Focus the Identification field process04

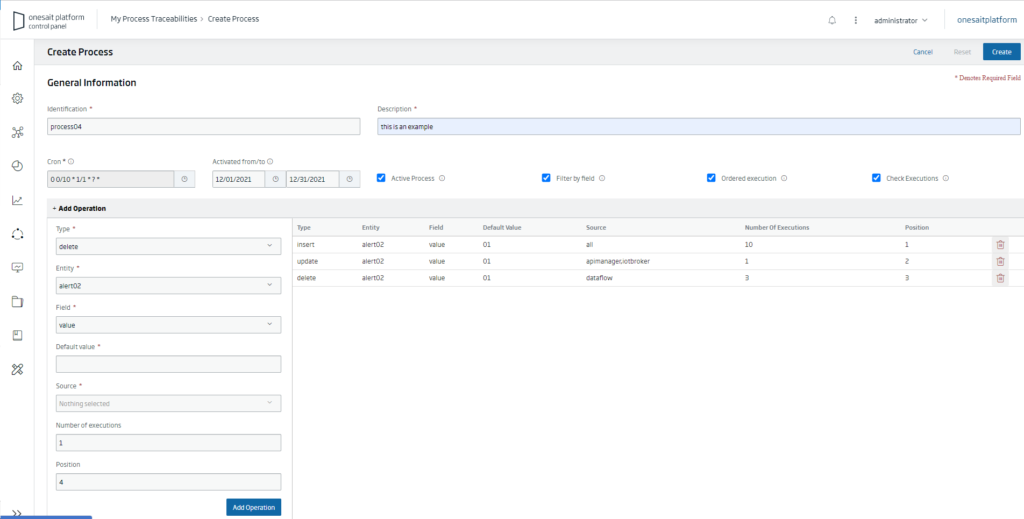[204, 127]
